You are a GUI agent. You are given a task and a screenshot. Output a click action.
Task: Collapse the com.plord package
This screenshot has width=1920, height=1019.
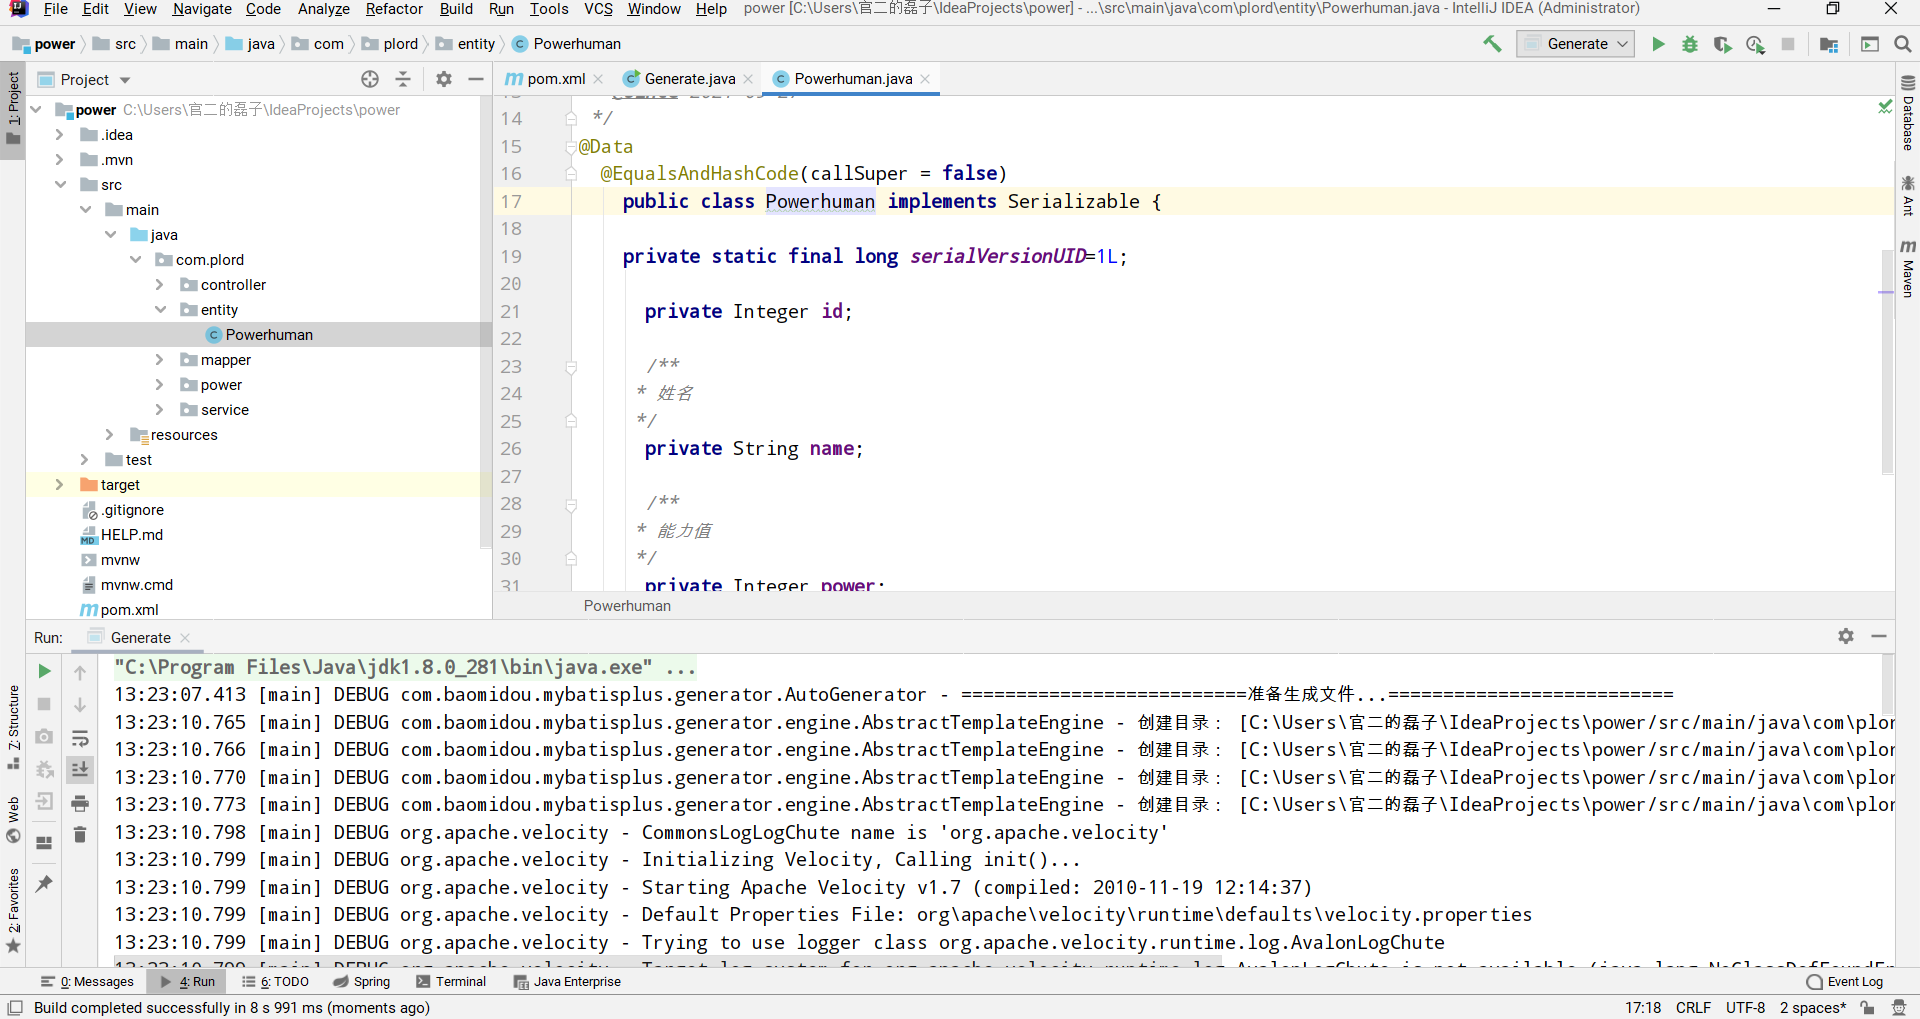[x=135, y=260]
